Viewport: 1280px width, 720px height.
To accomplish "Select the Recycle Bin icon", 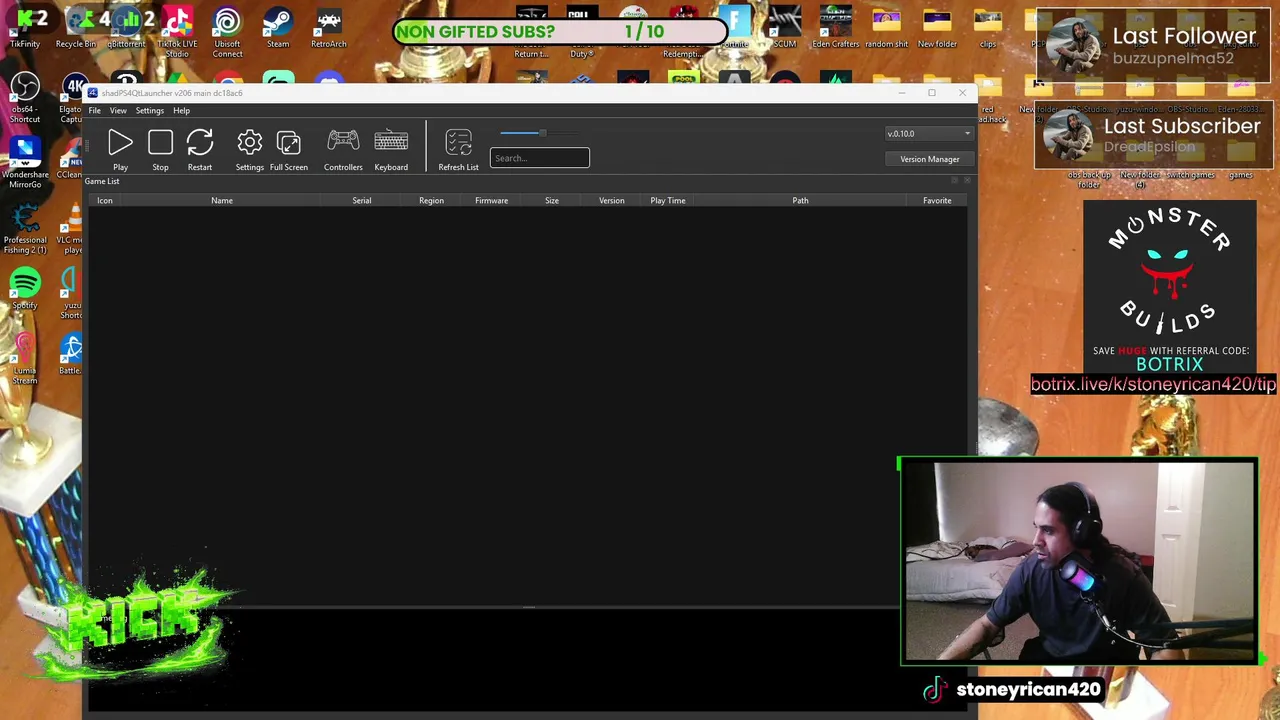I will 76,28.
